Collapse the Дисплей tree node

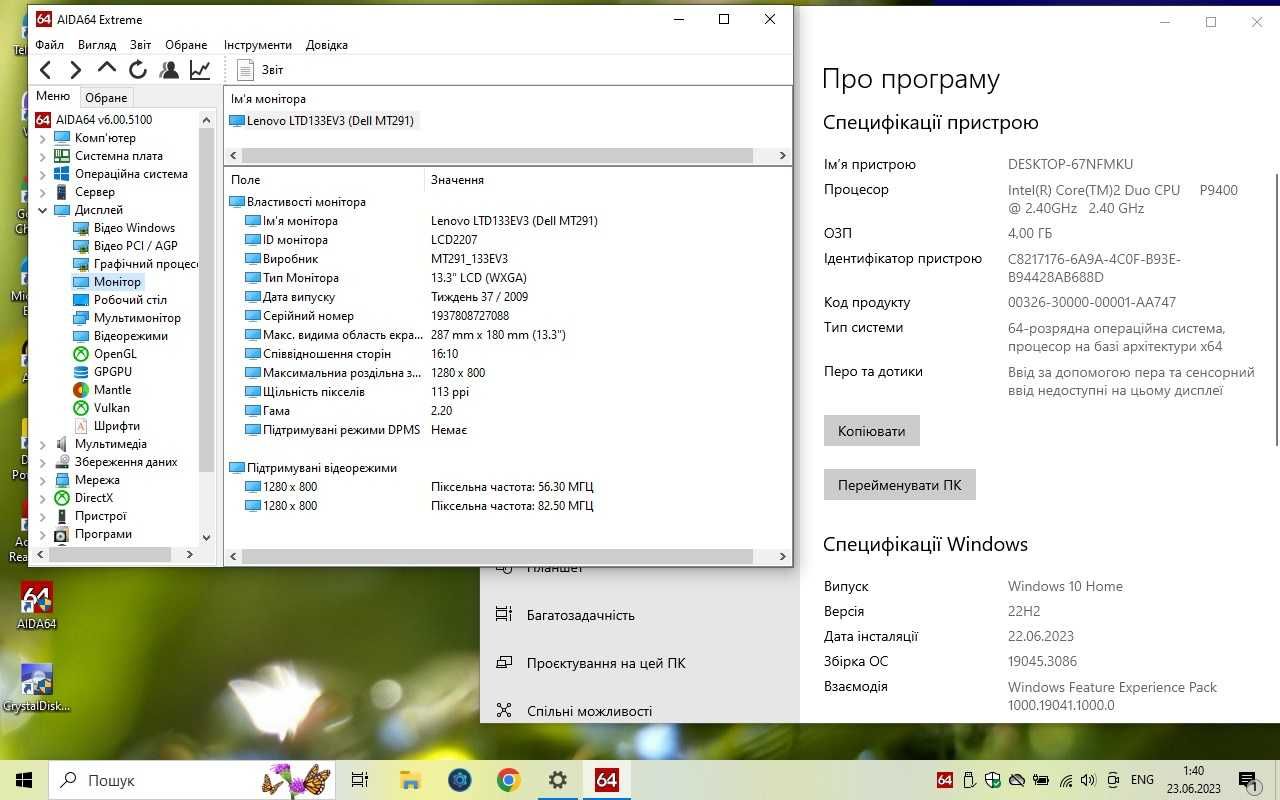43,210
